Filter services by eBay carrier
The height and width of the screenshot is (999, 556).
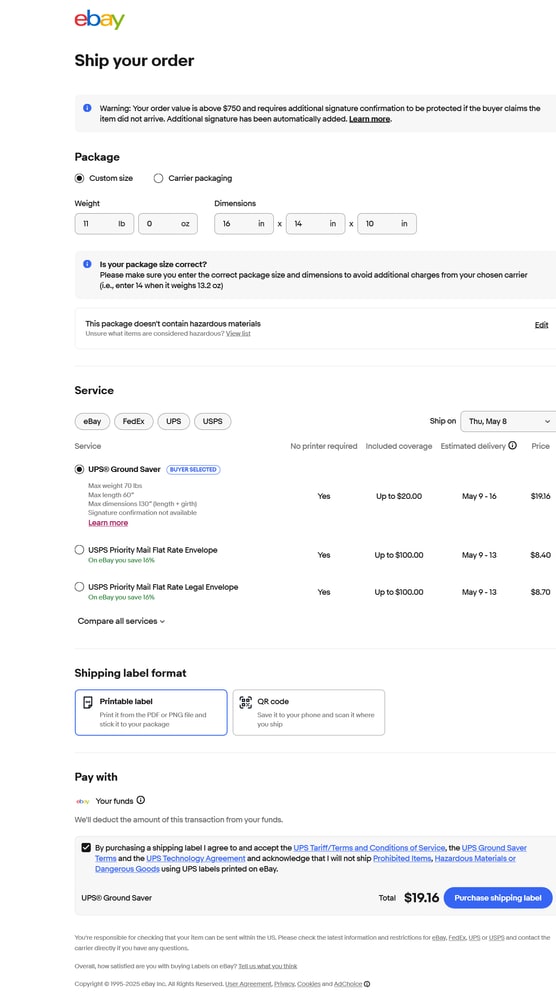click(92, 421)
